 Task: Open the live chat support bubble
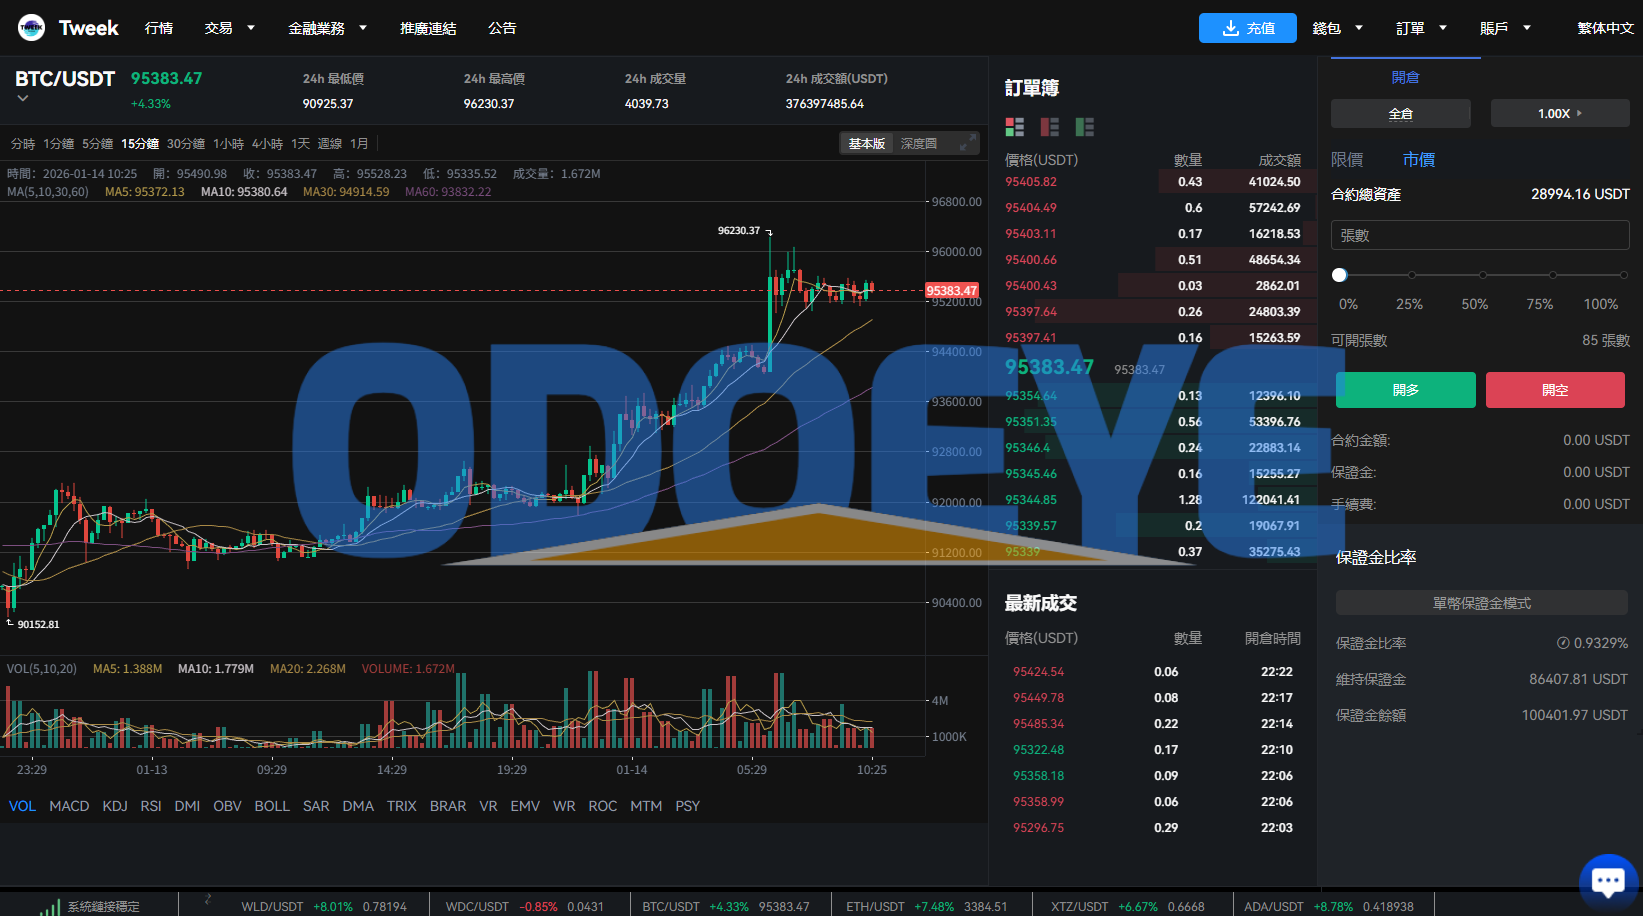click(x=1607, y=881)
